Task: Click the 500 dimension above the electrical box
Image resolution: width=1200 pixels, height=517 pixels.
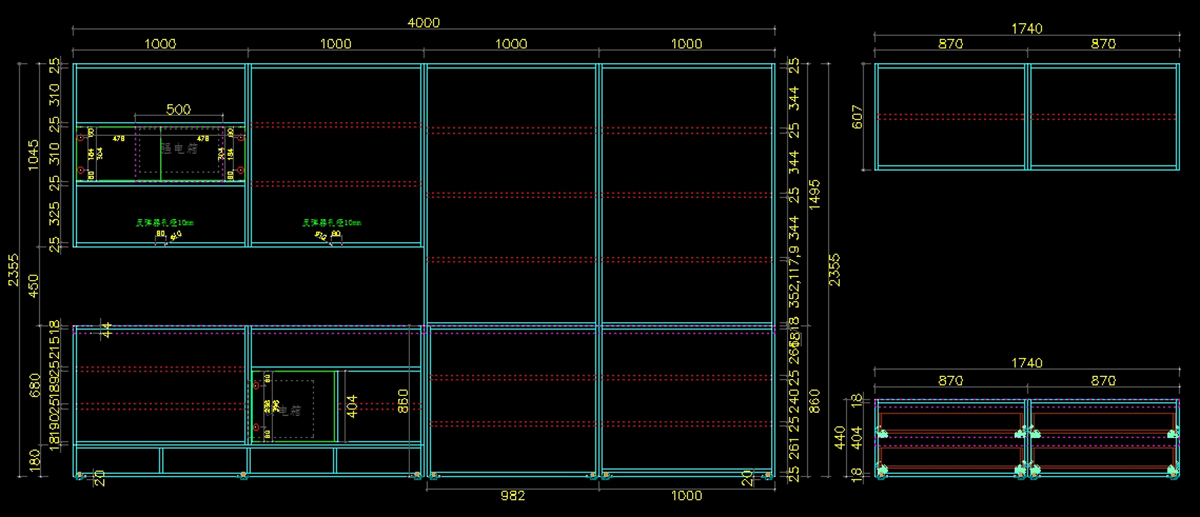Action: point(178,110)
